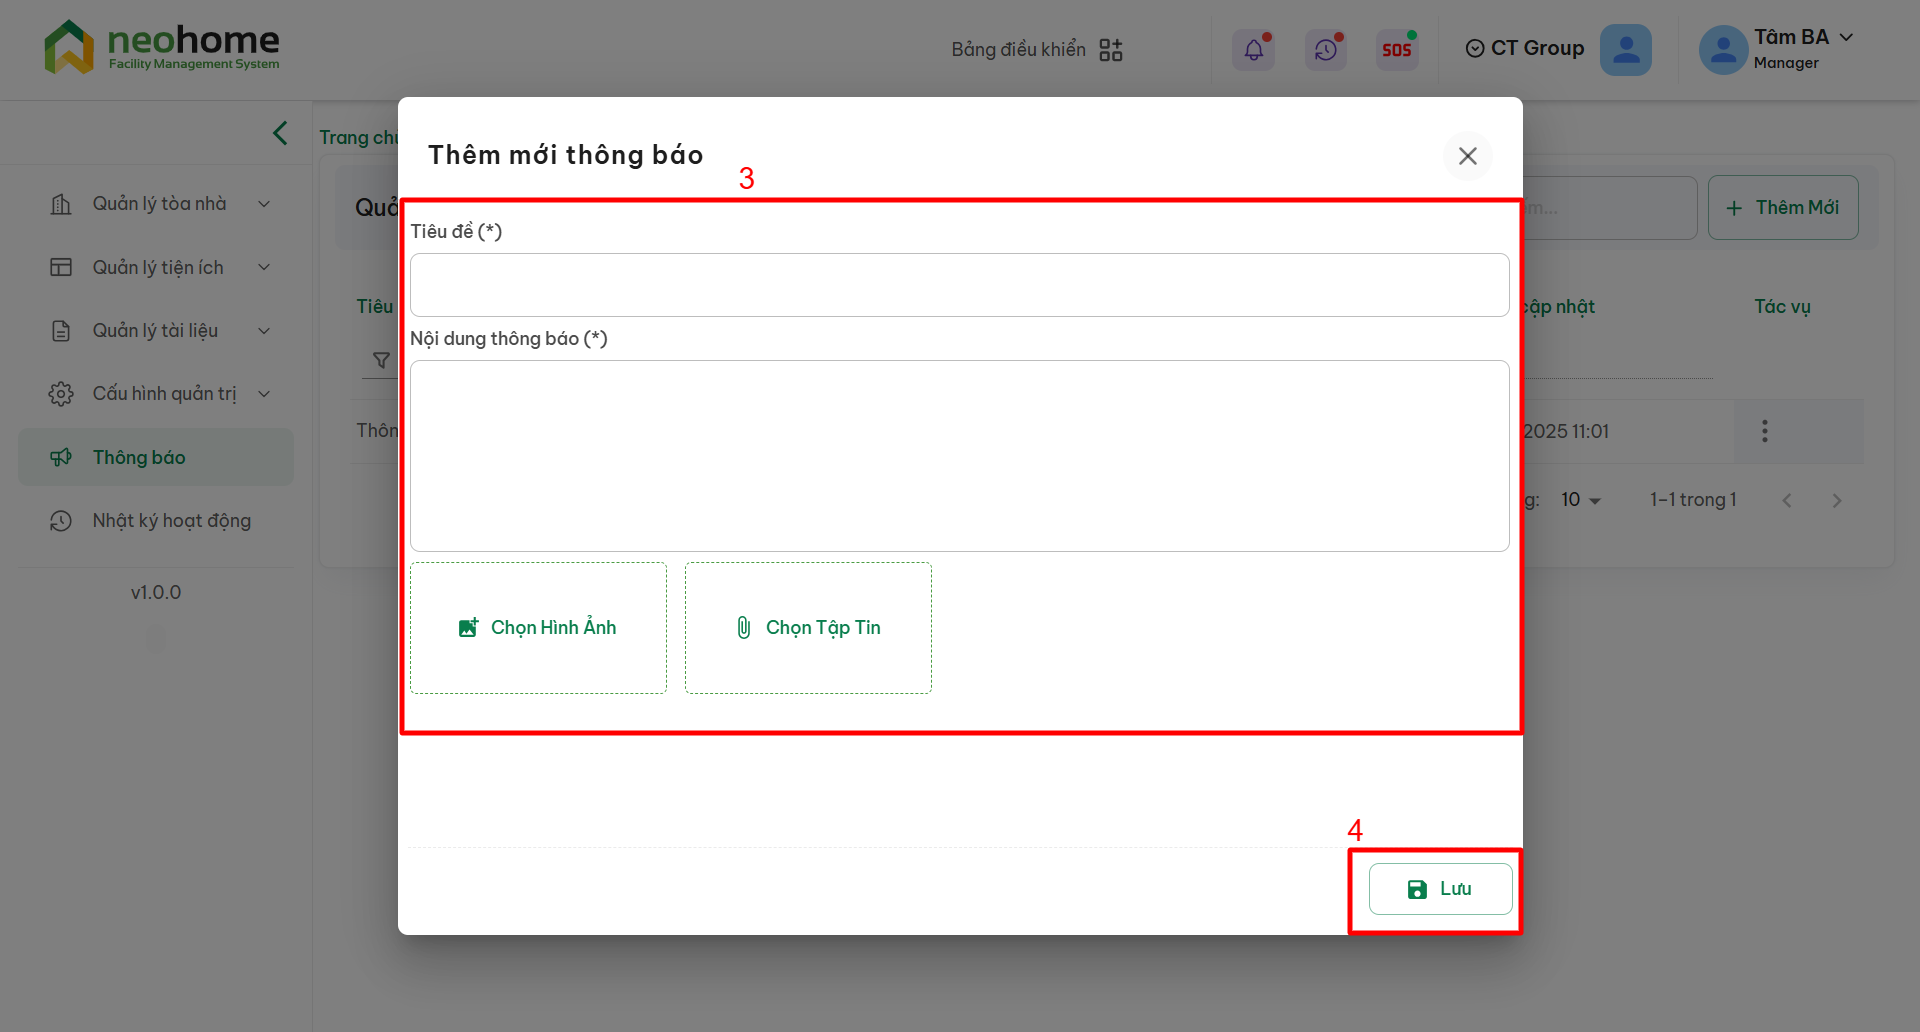Focus the Tiêu đề input field
The width and height of the screenshot is (1920, 1032).
[x=959, y=285]
